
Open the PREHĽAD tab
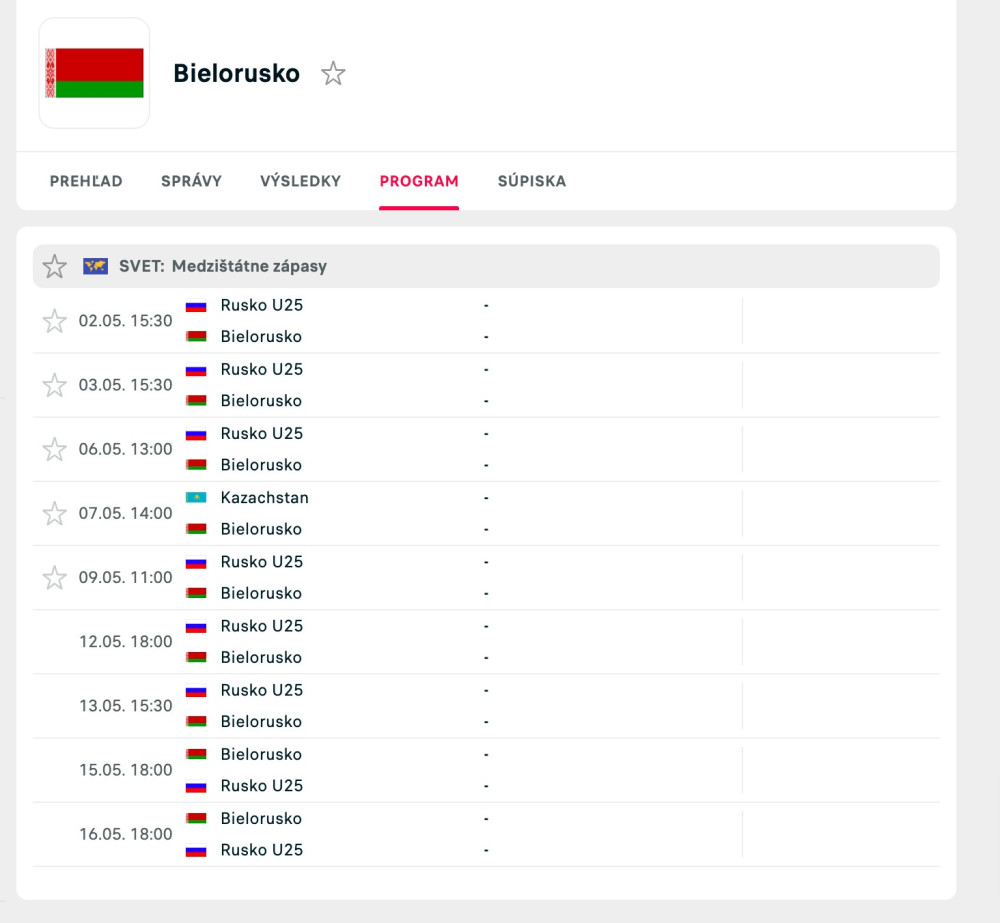86,181
